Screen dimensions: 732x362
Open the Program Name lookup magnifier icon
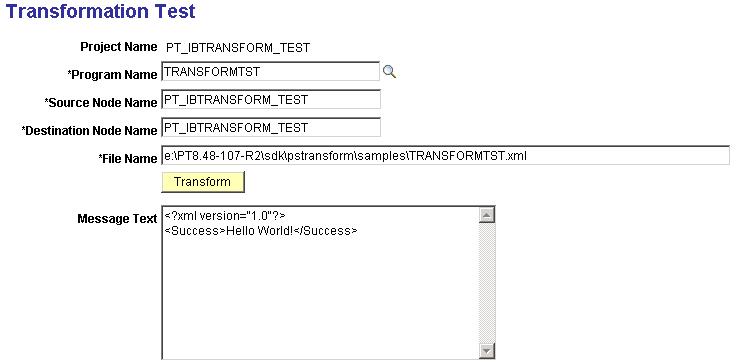click(389, 71)
